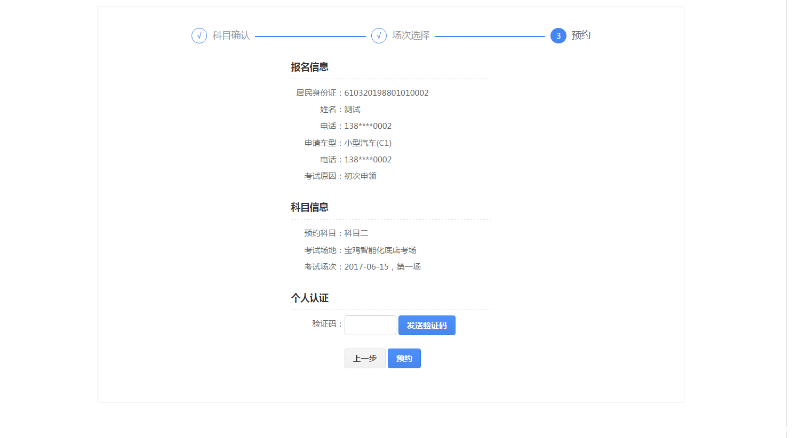797x438 pixels.
Task: Click the checkmark icon for 场次选择 step
Action: coord(379,36)
